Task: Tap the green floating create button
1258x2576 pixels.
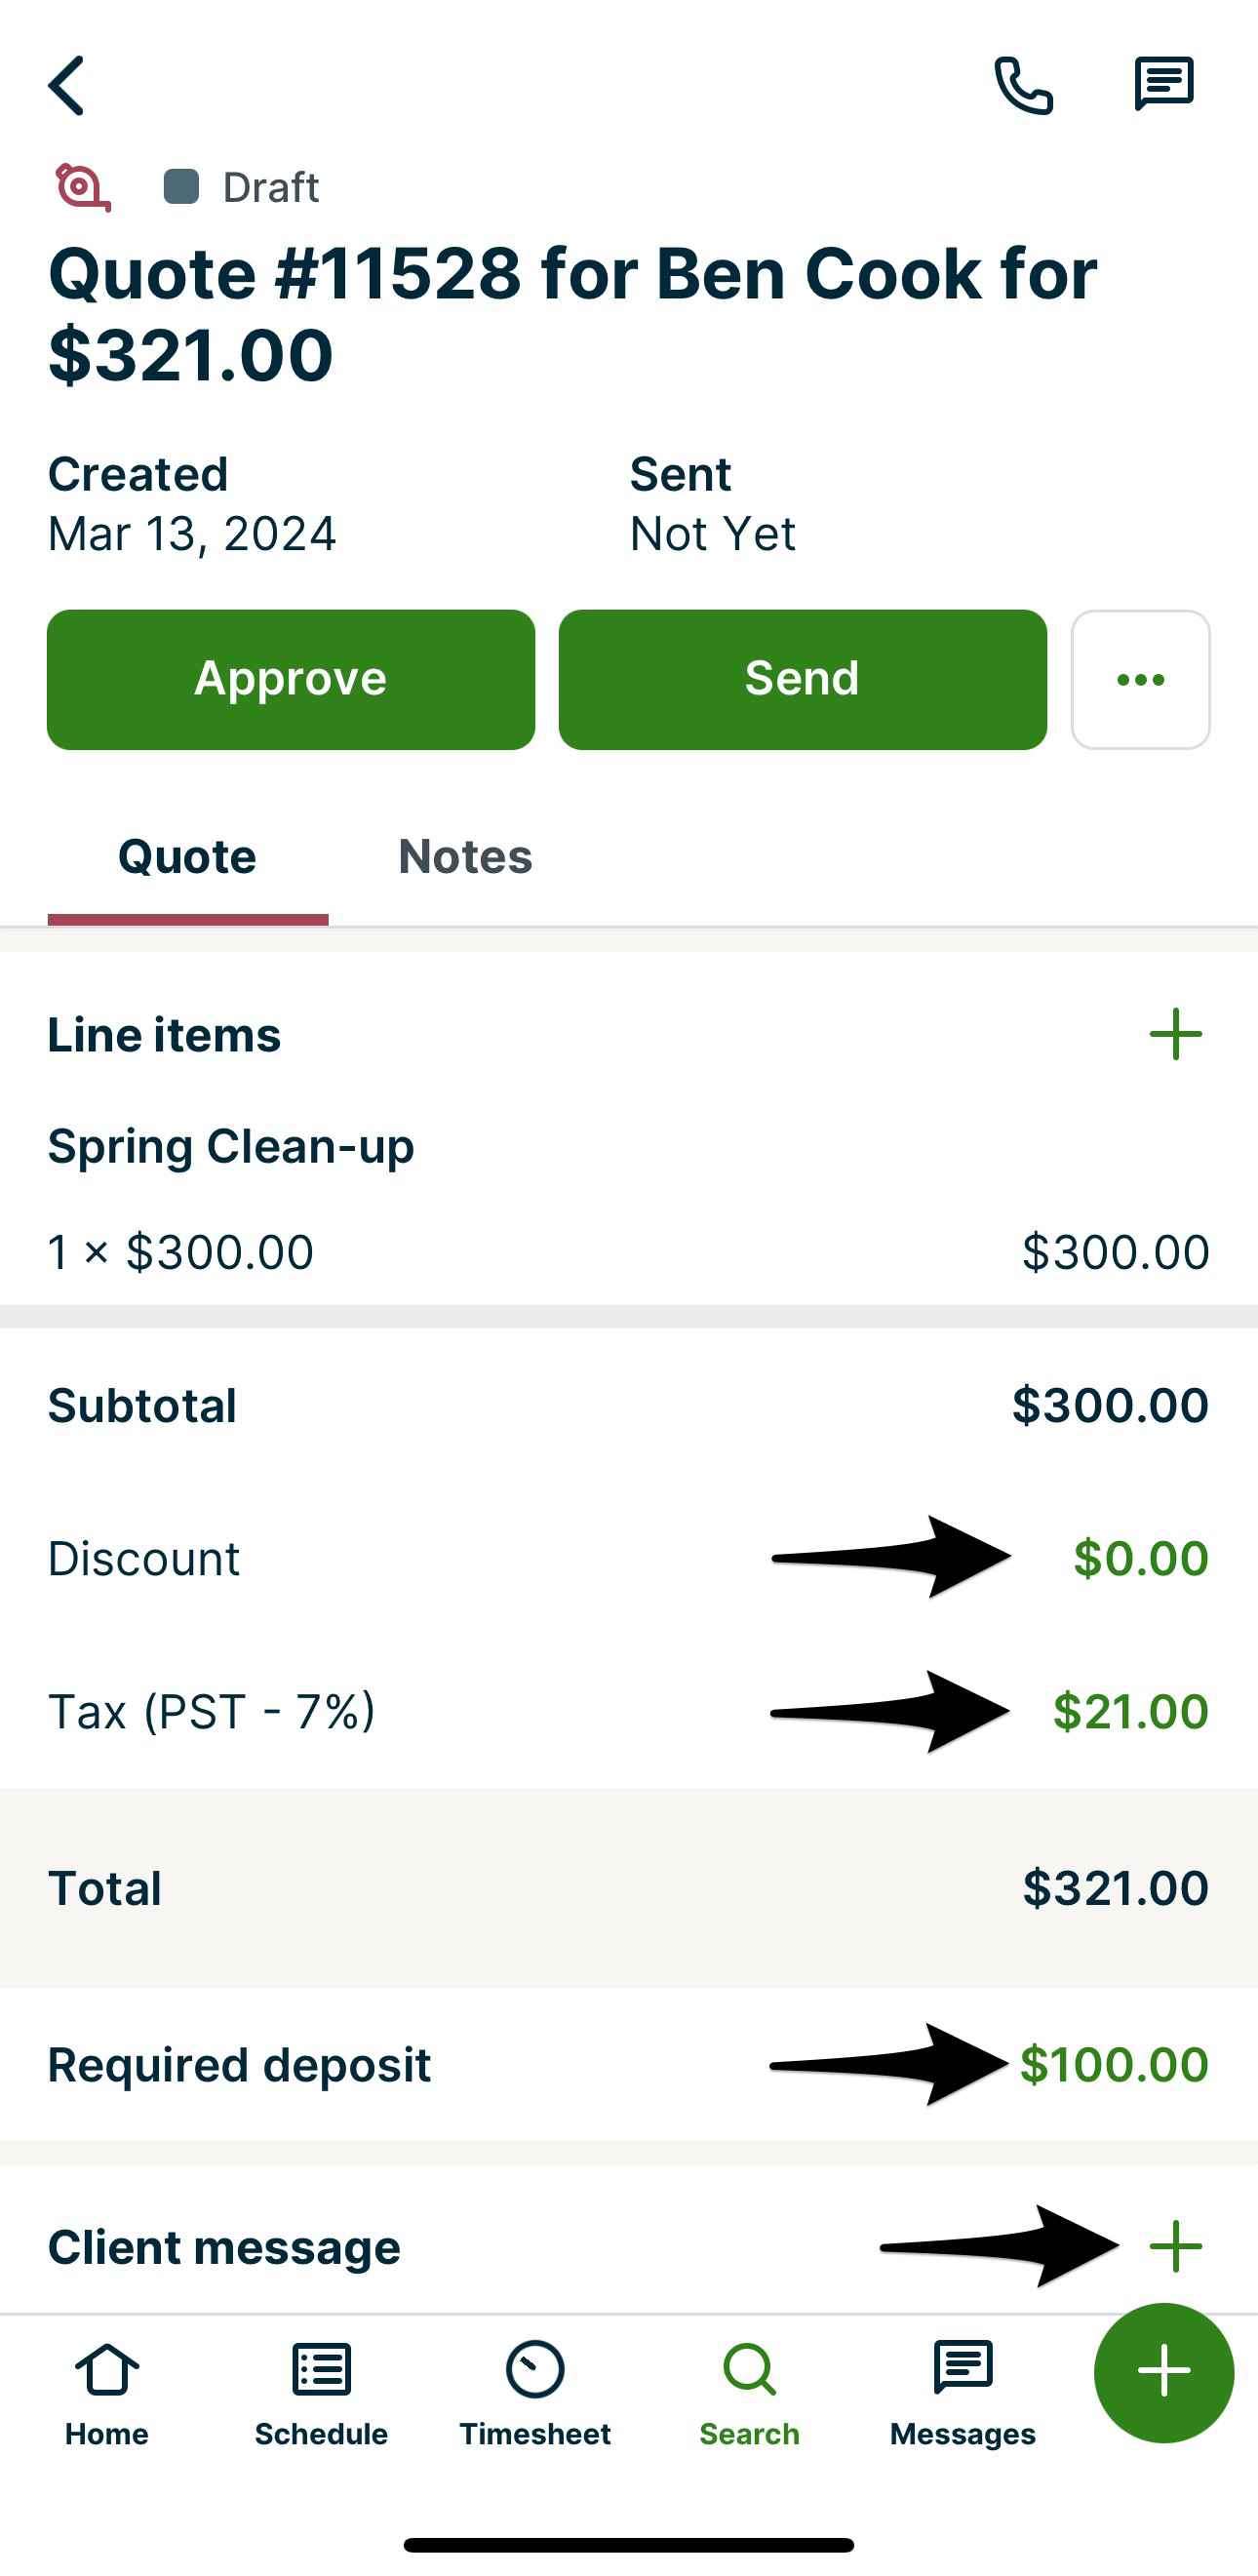Action: pyautogui.click(x=1163, y=2372)
